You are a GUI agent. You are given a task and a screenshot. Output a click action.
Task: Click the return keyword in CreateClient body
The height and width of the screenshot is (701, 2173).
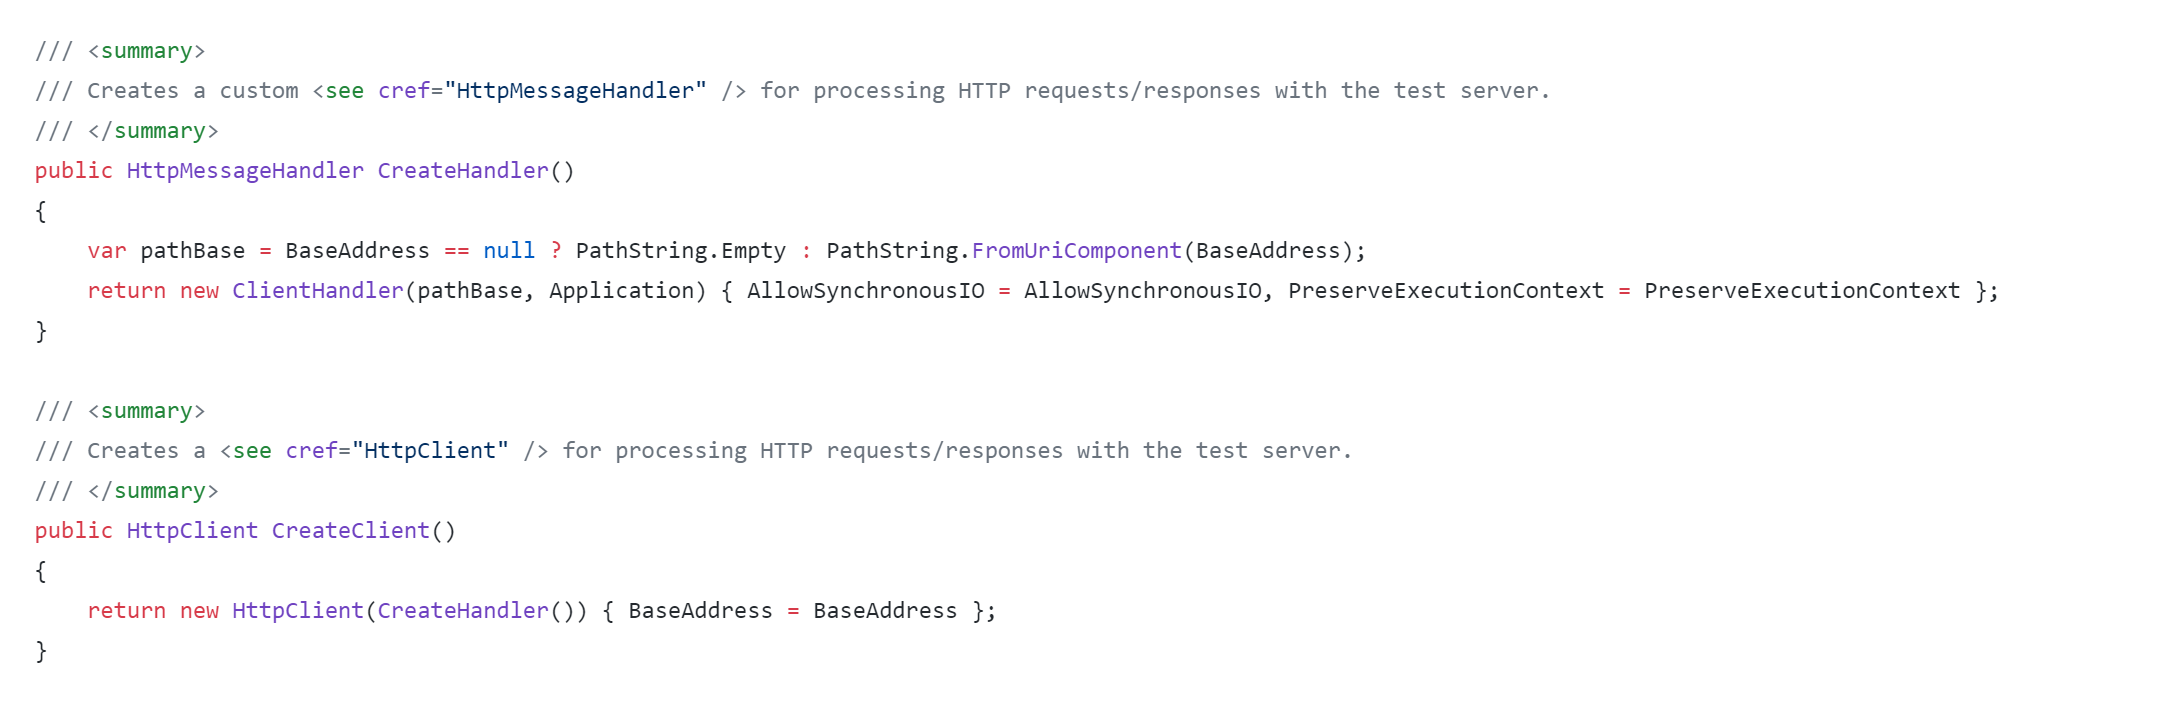[x=126, y=611]
